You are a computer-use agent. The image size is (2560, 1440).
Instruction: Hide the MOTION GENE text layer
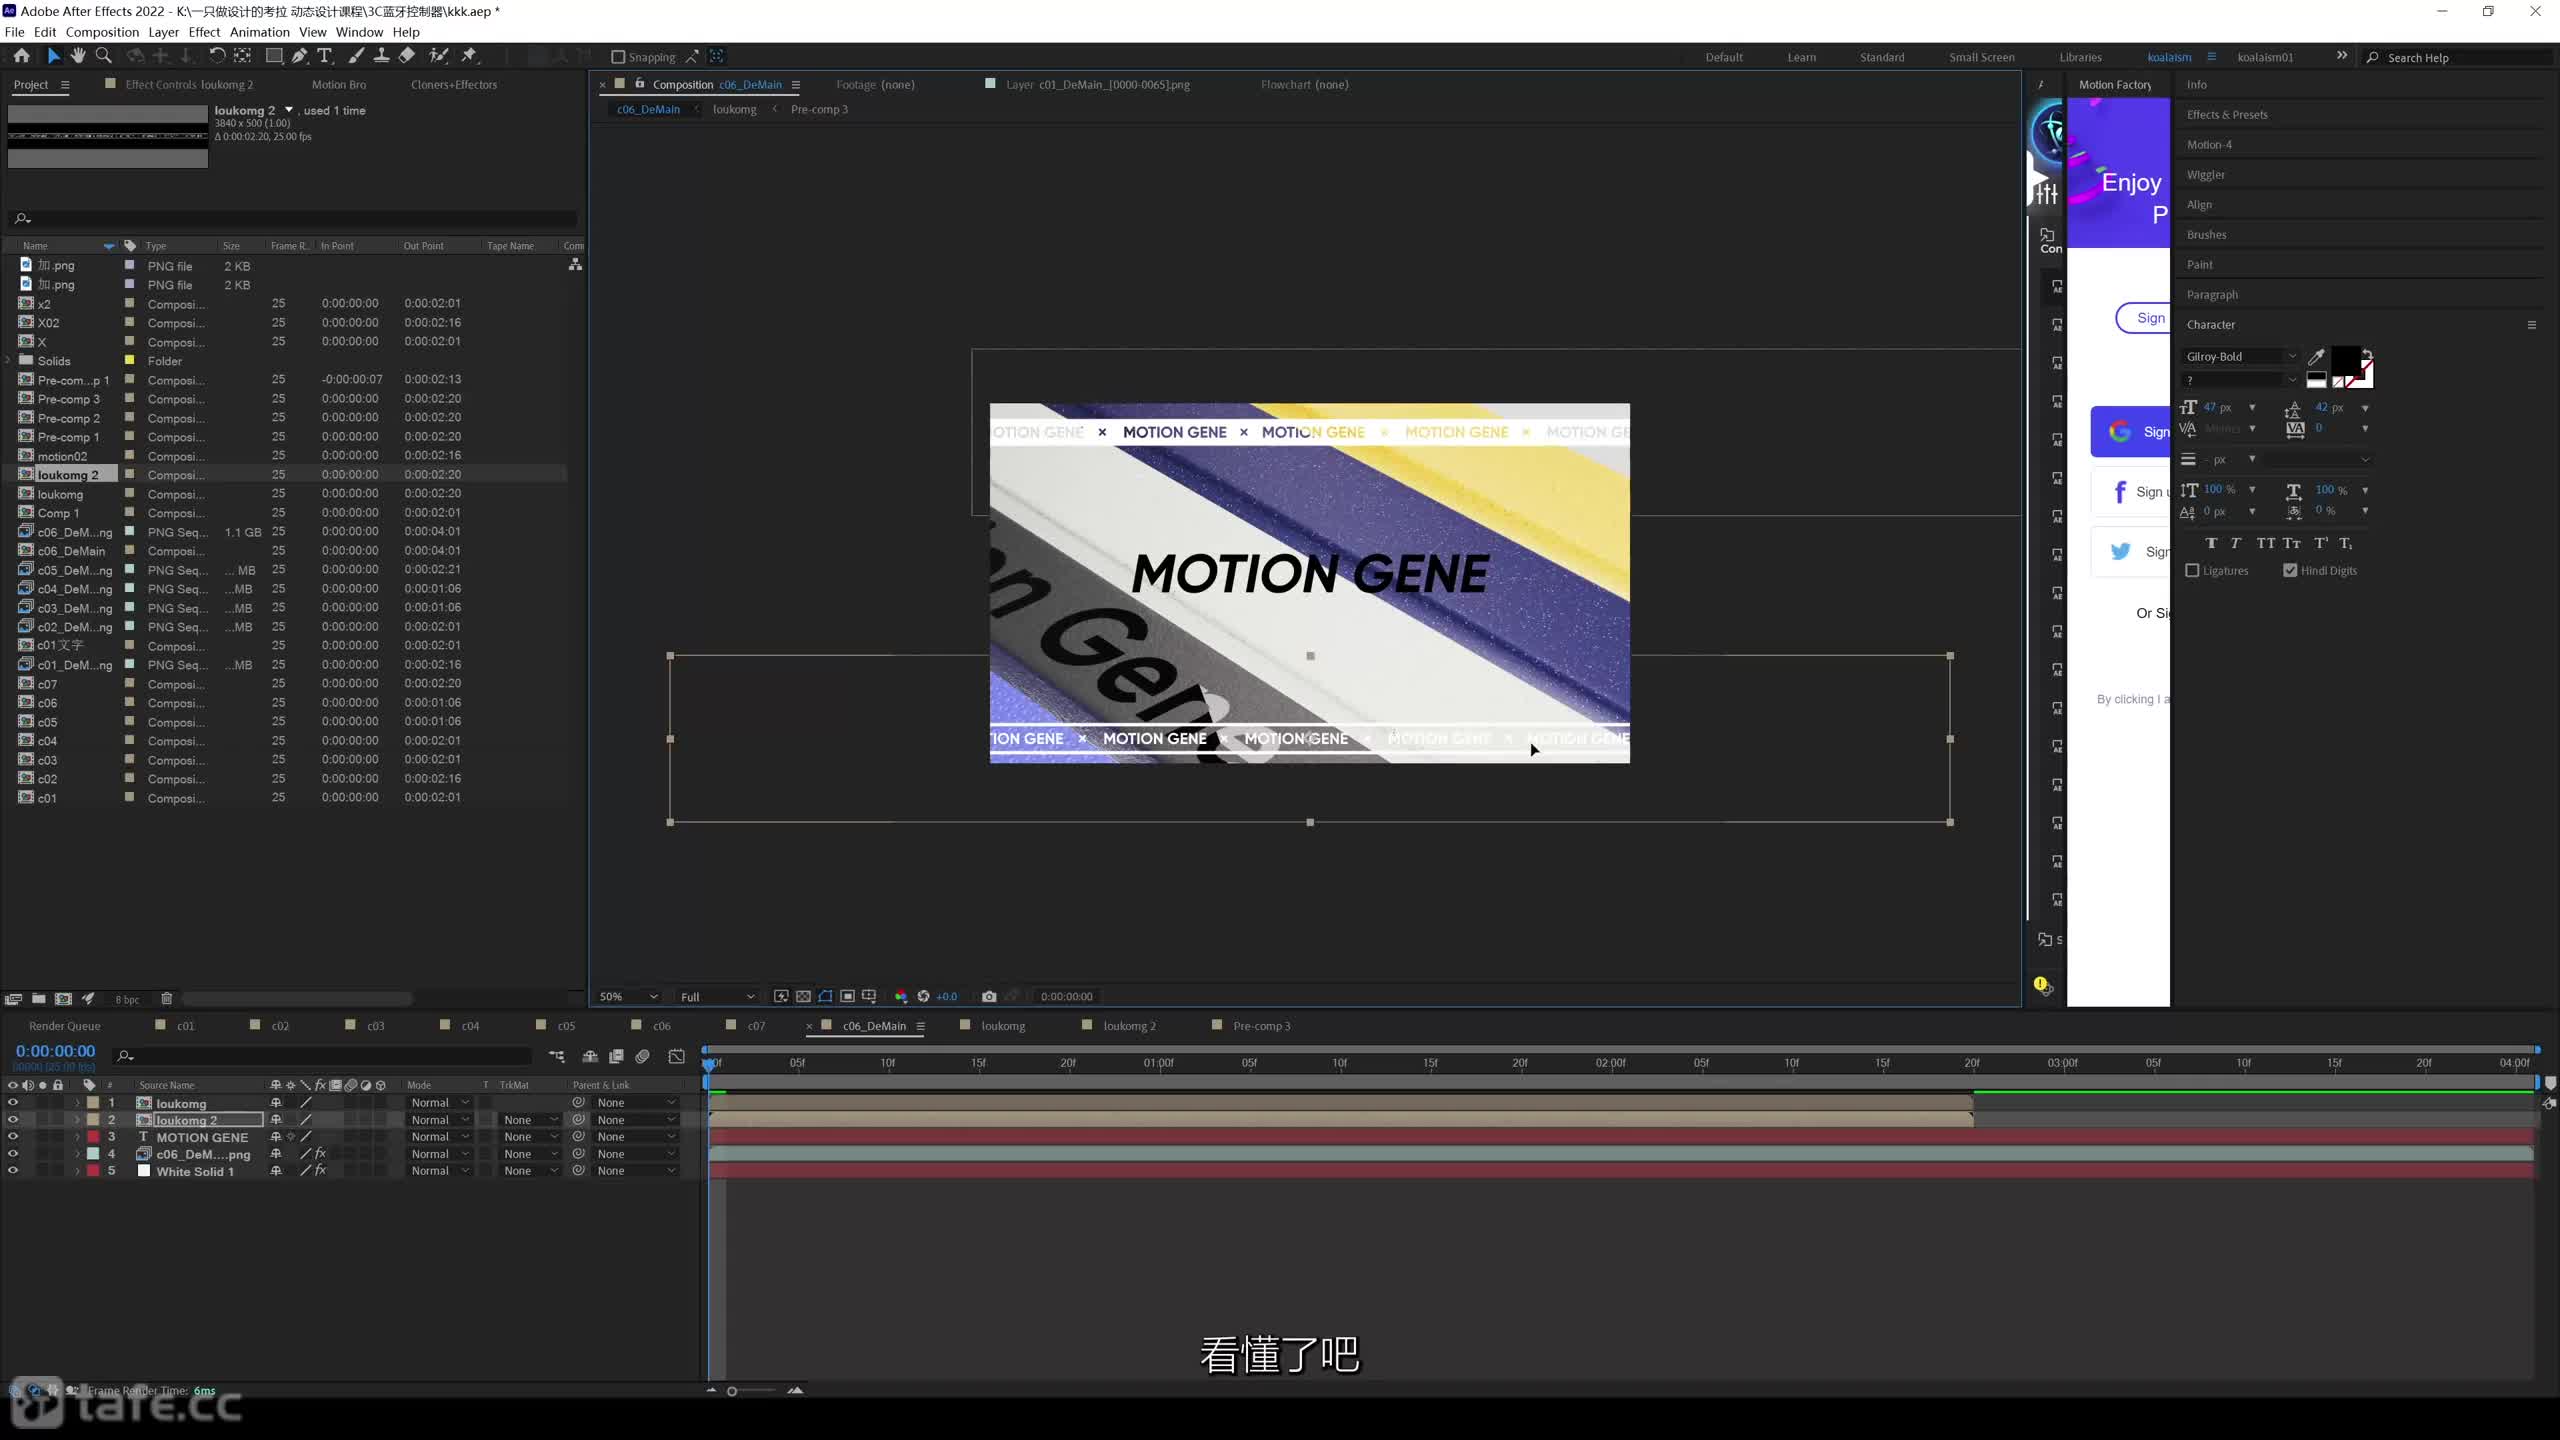12,1137
